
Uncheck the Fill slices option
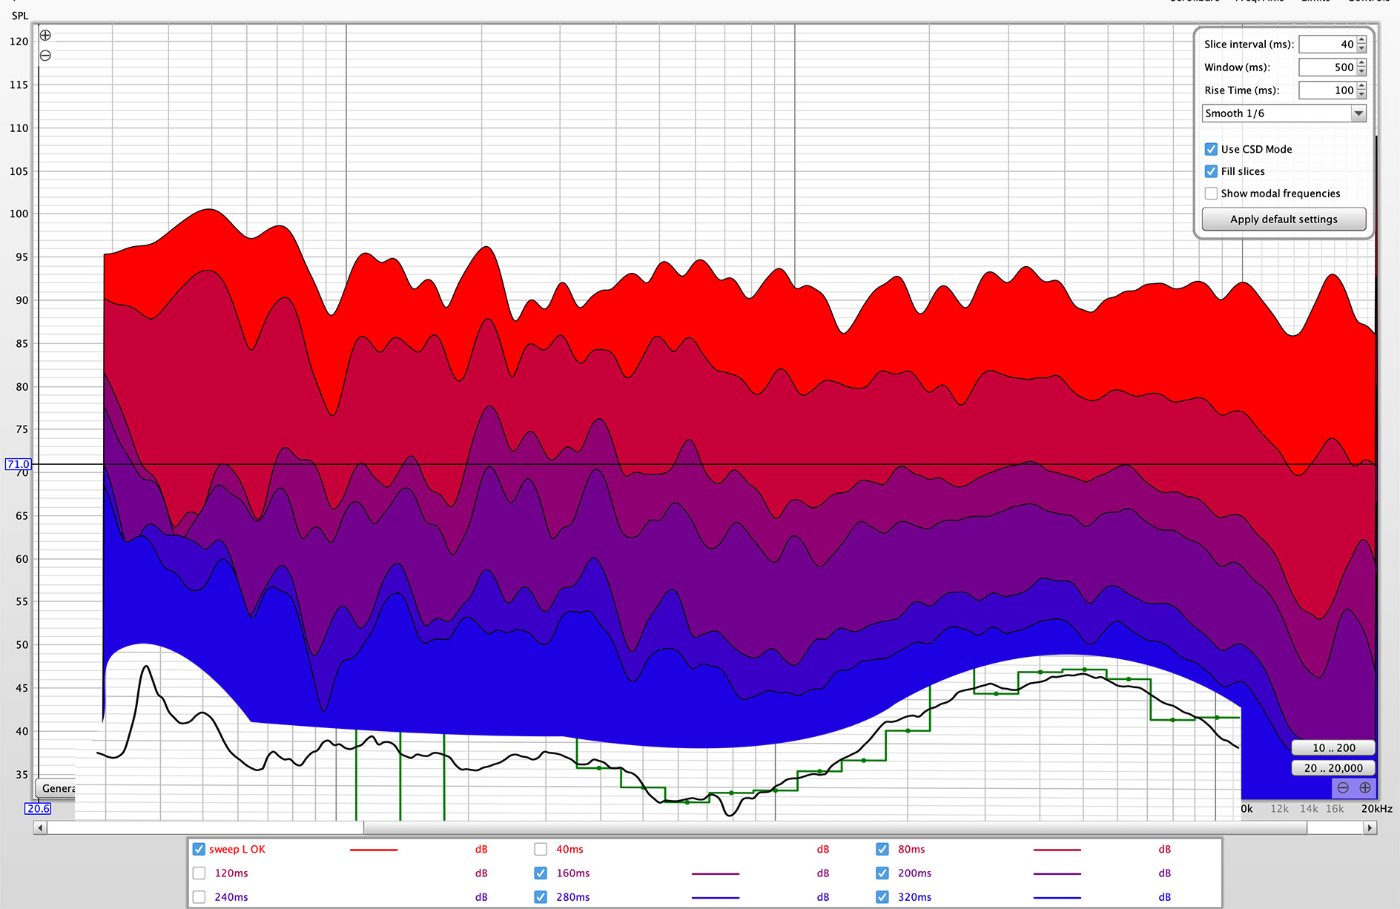1211,171
